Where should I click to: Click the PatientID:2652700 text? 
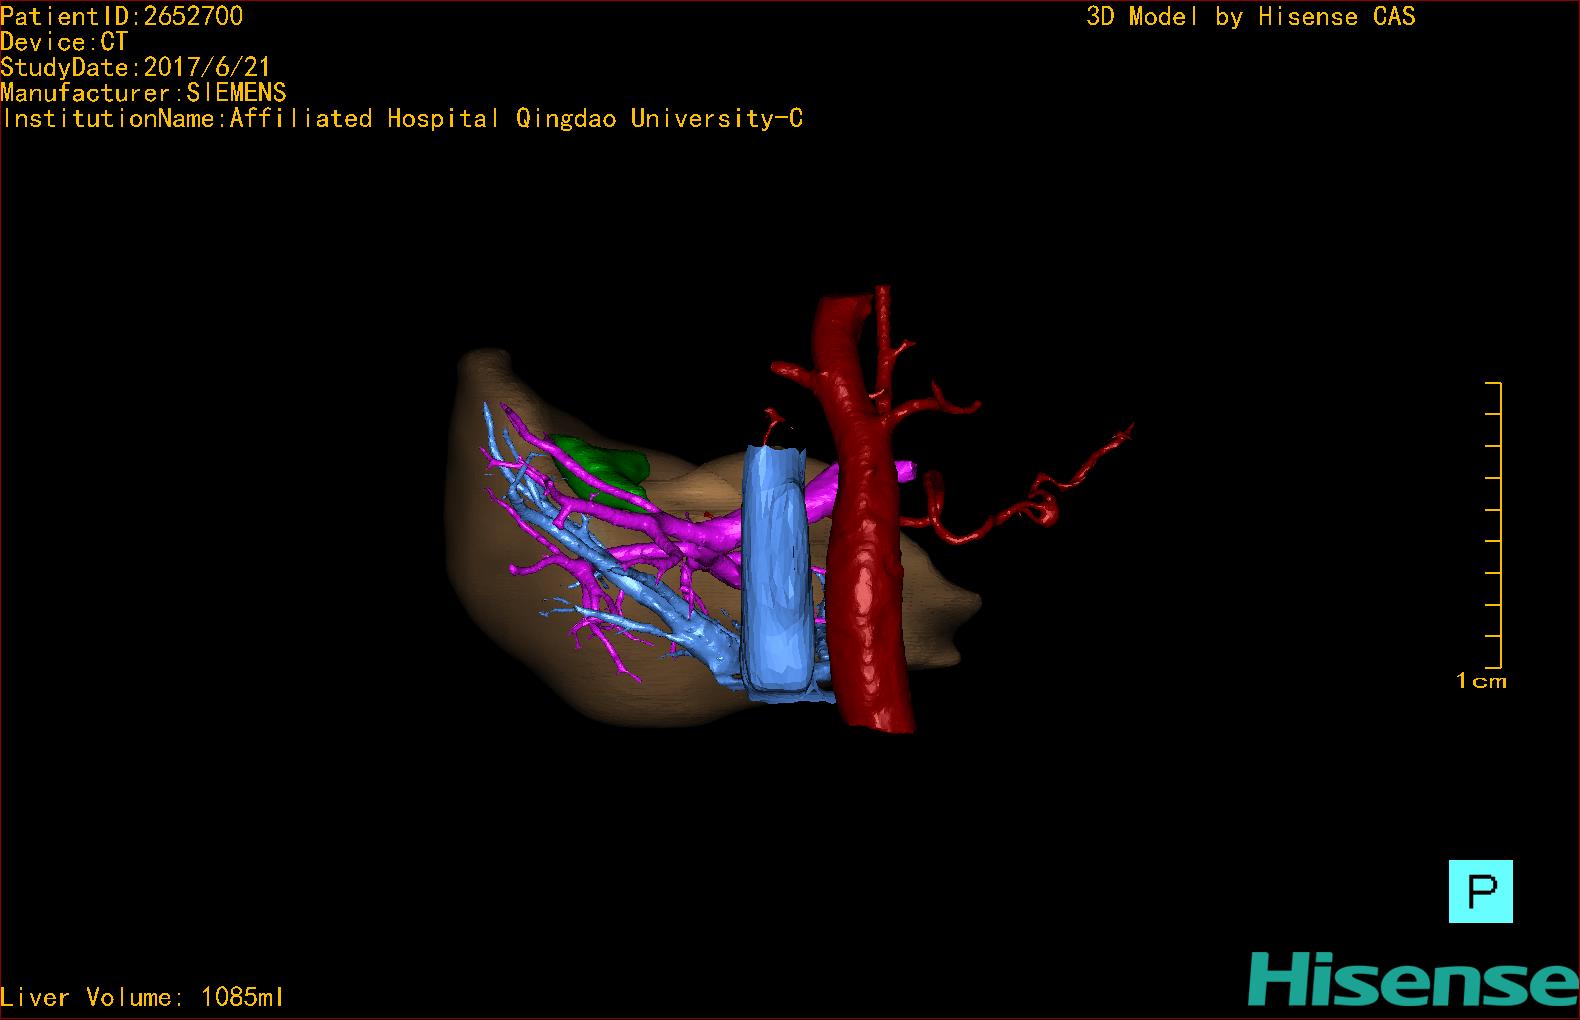(122, 16)
